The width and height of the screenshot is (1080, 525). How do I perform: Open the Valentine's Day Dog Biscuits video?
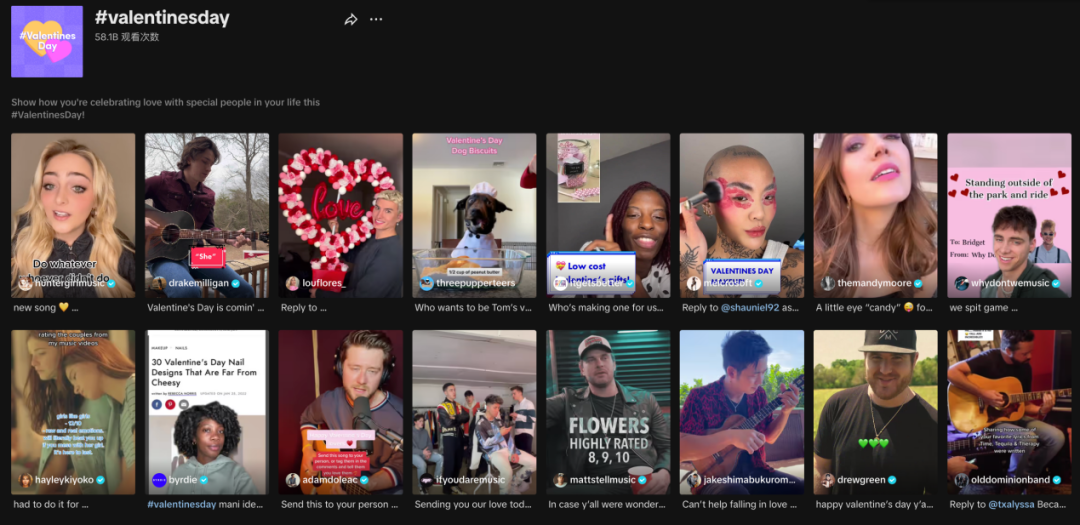474,215
